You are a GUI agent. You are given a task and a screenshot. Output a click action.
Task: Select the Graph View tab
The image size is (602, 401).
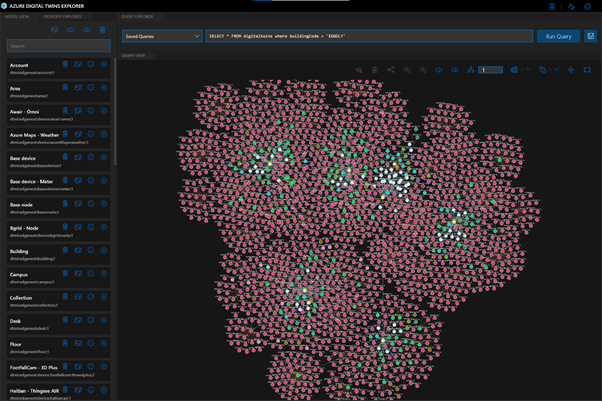(133, 56)
